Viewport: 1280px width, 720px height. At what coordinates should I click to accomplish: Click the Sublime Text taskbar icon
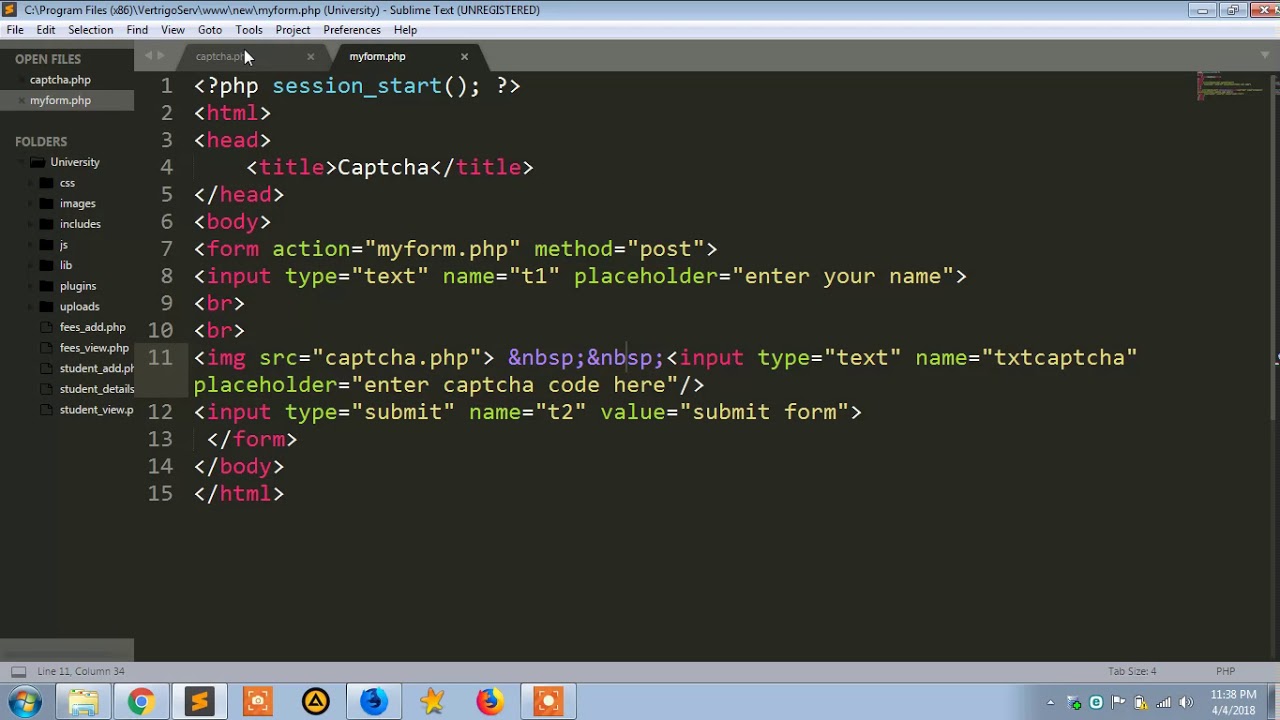(199, 702)
